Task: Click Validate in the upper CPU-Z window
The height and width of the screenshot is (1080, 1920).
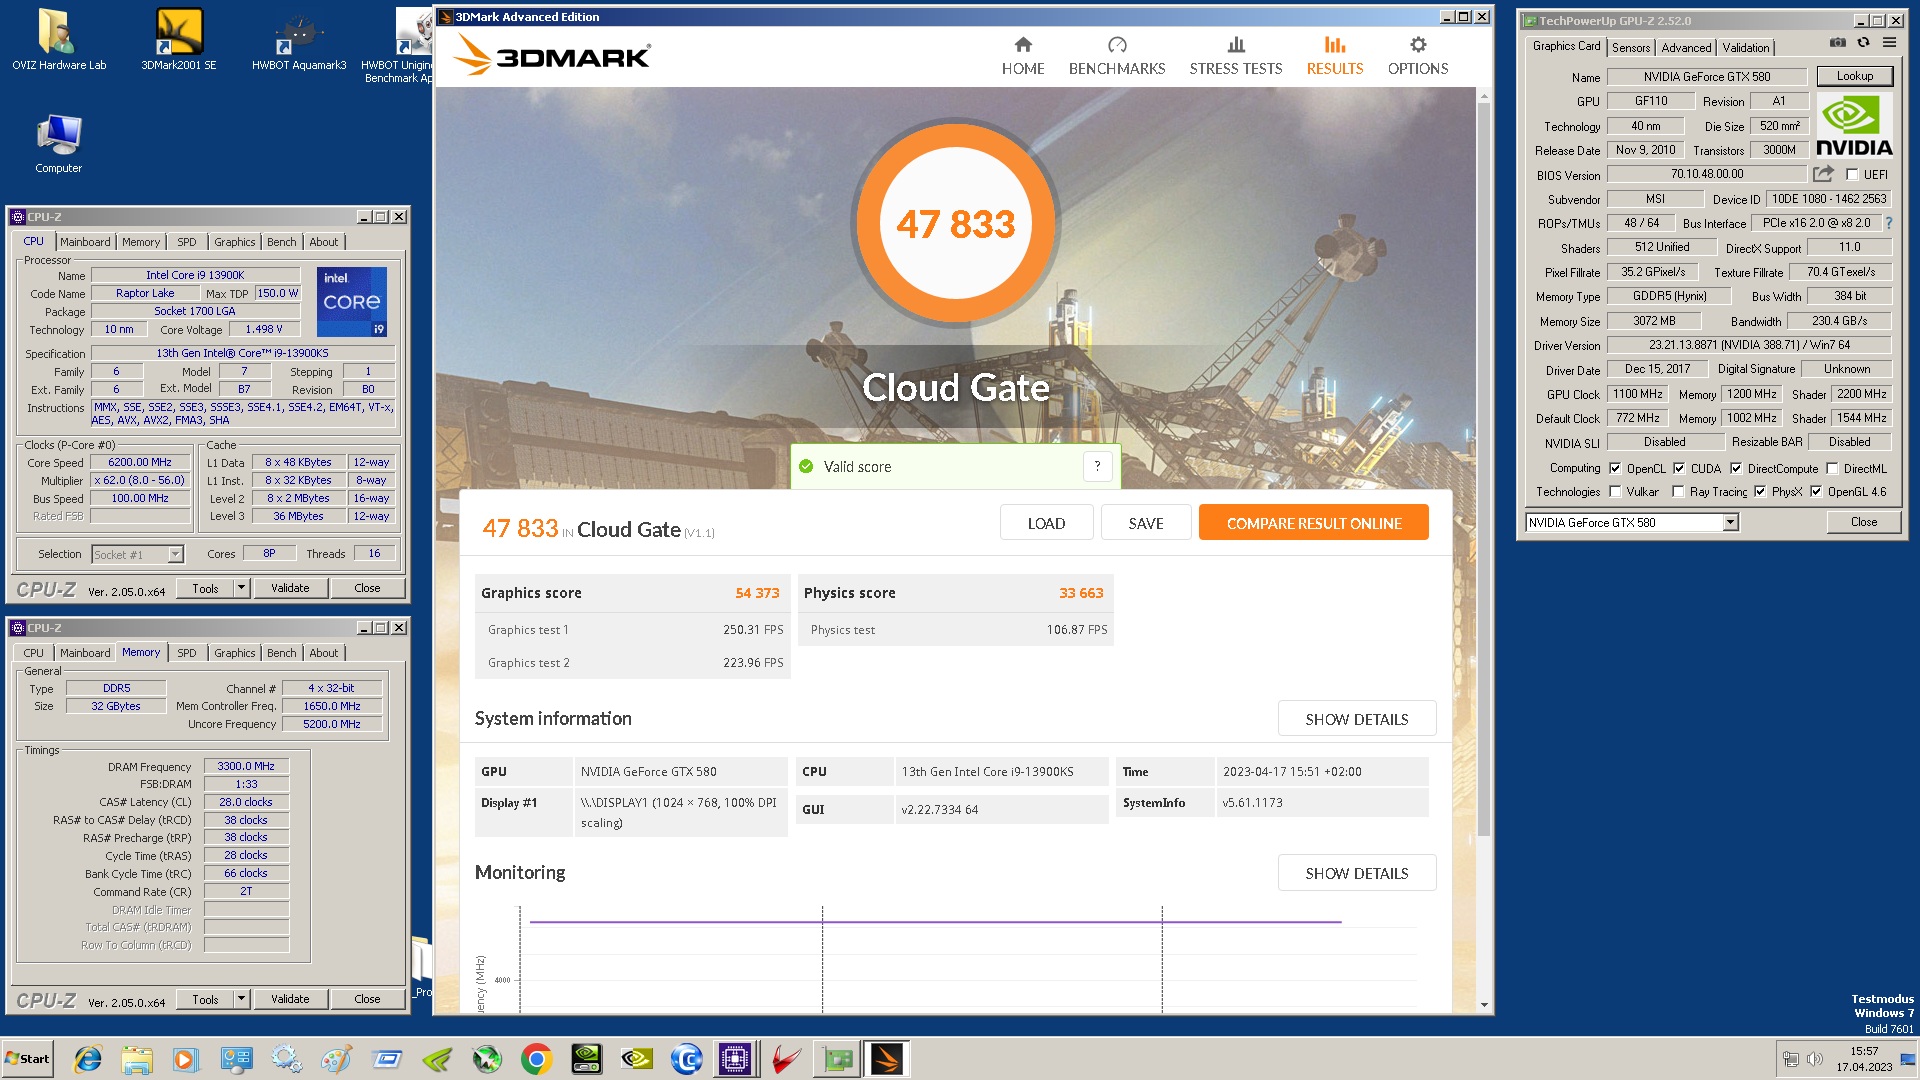Action: click(x=290, y=588)
